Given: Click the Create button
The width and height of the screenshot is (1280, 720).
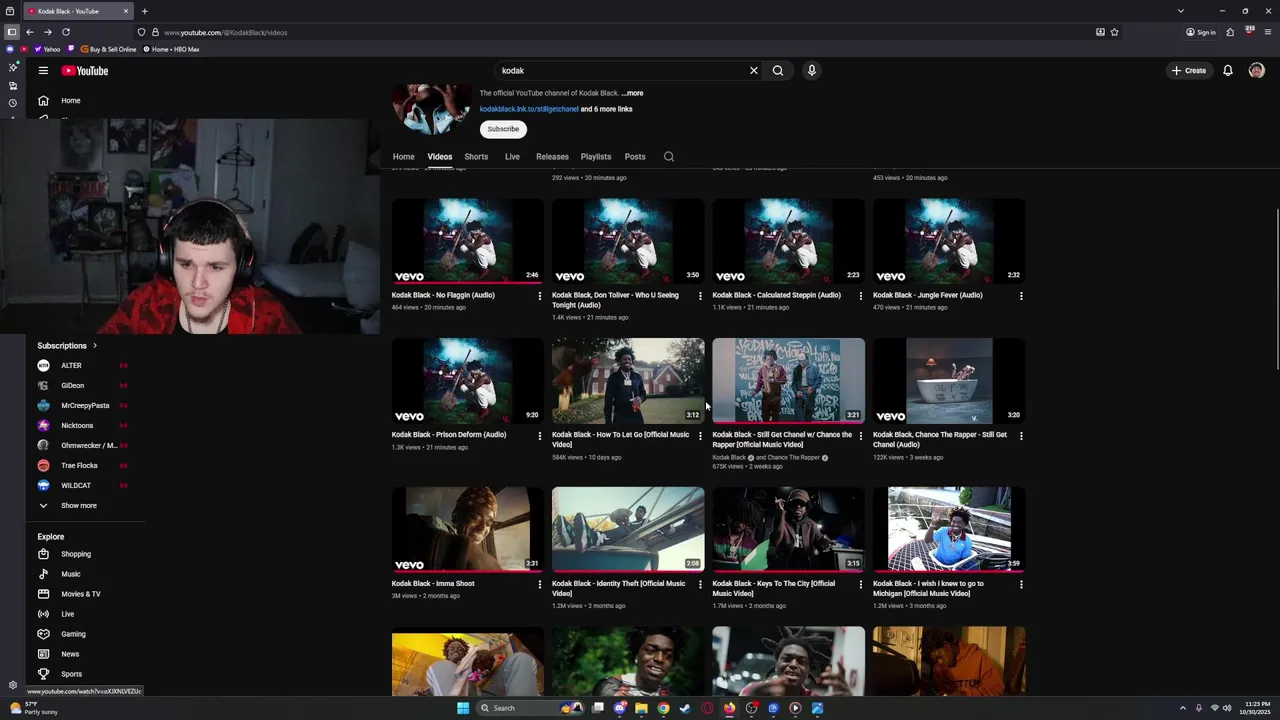Looking at the screenshot, I should coord(1189,70).
